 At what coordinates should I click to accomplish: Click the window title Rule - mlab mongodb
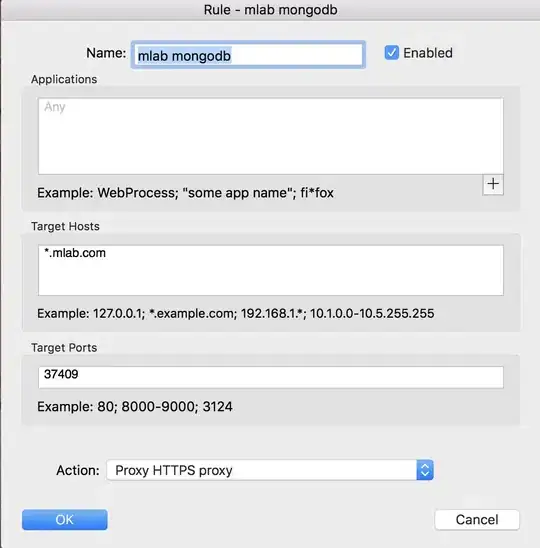[271, 9]
